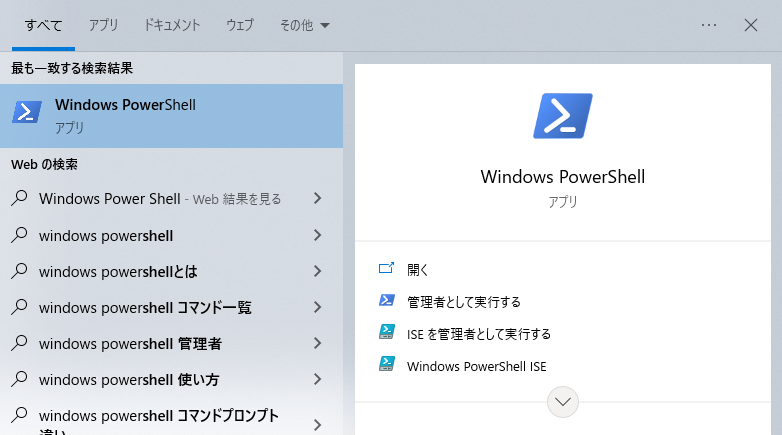Open the その他 dropdown menu
This screenshot has width=782, height=435.
[x=304, y=25]
